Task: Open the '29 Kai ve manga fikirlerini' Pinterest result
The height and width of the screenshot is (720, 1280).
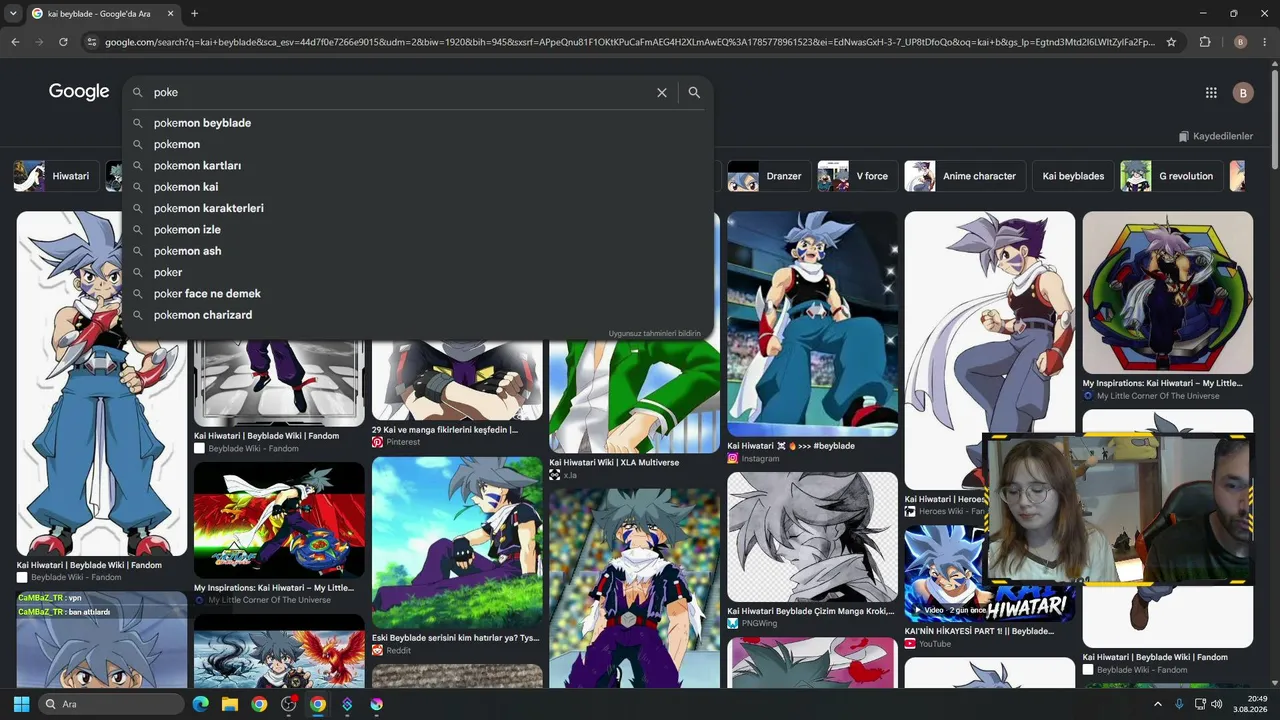Action: point(445,430)
